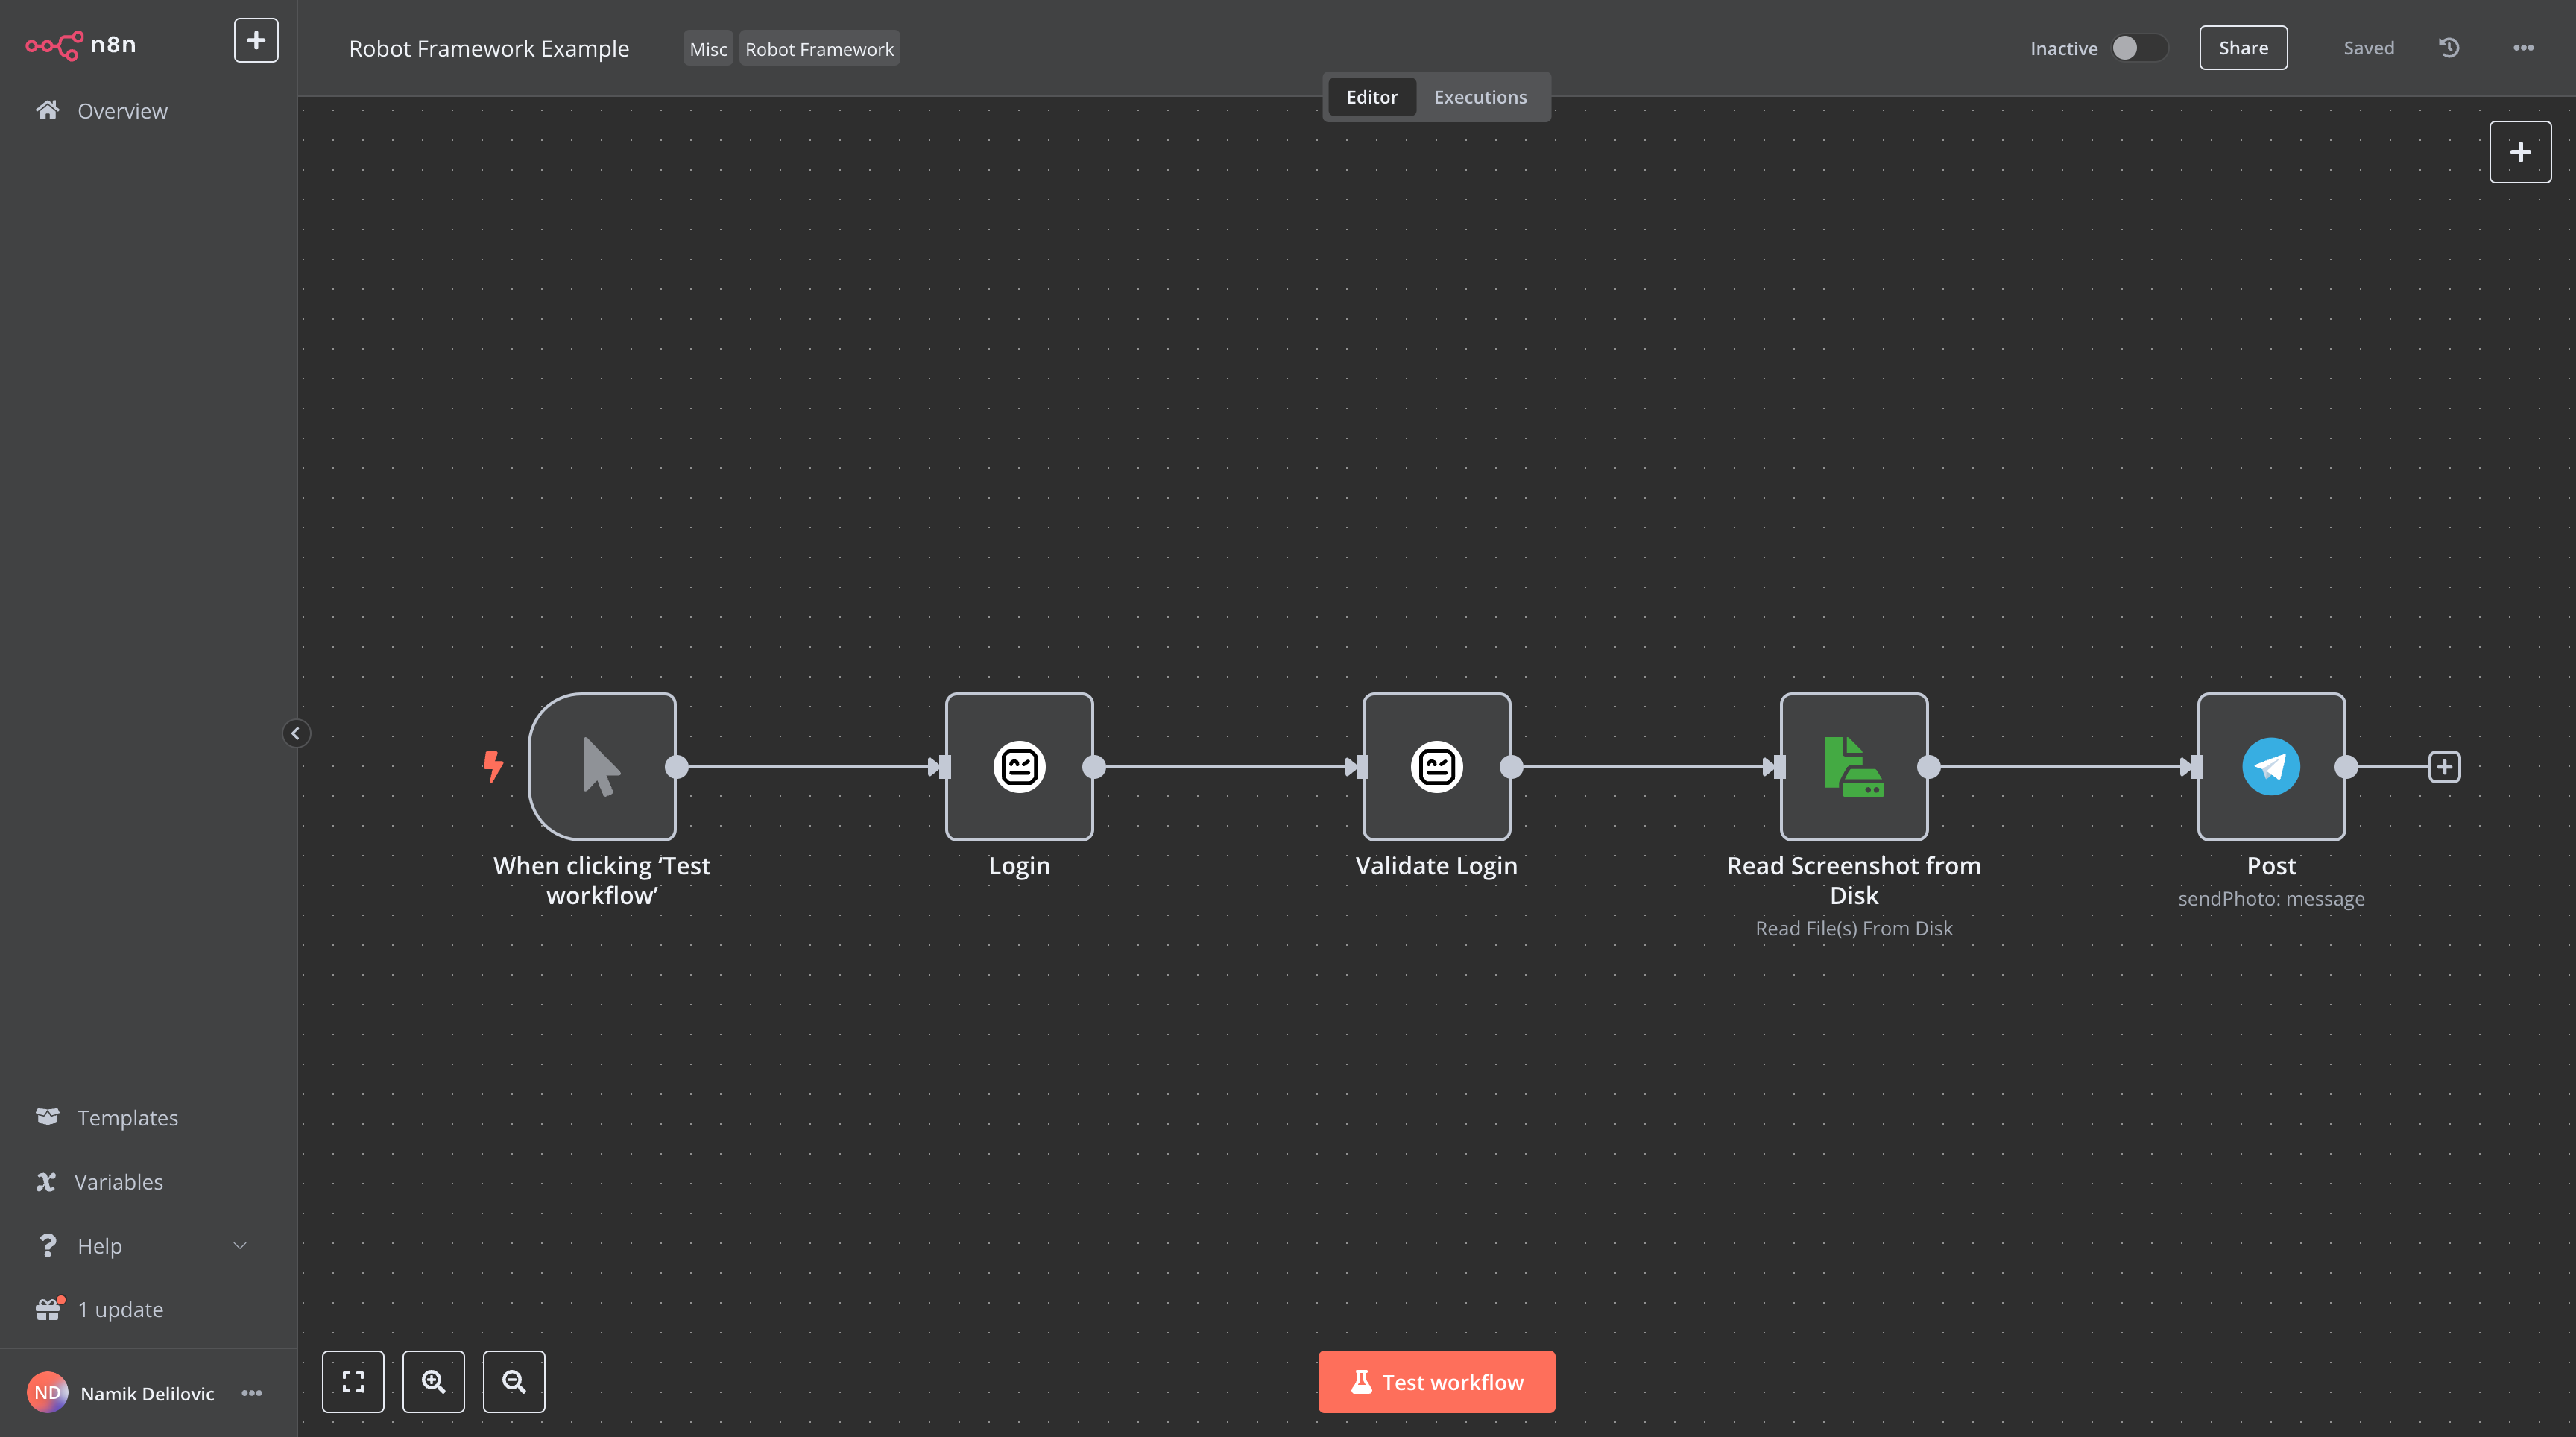
Task: Click the Share button
Action: pos(2242,48)
